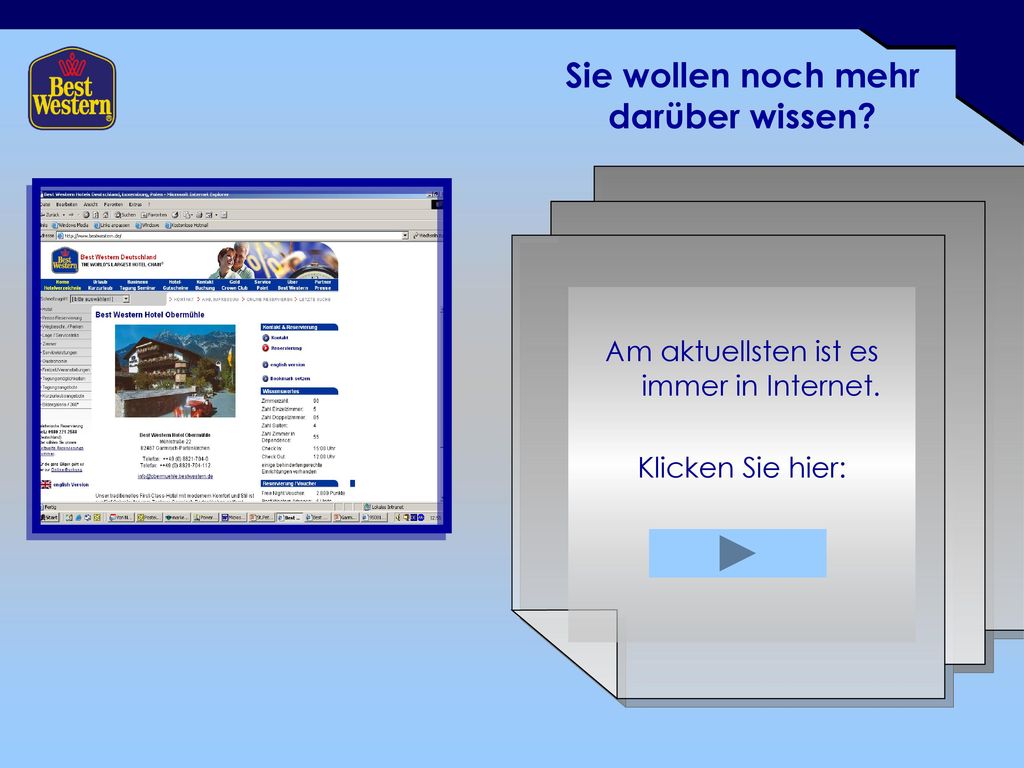Click the 'Best Western Hotel Obermühle' heading
This screenshot has height=768, width=1024.
click(x=150, y=315)
